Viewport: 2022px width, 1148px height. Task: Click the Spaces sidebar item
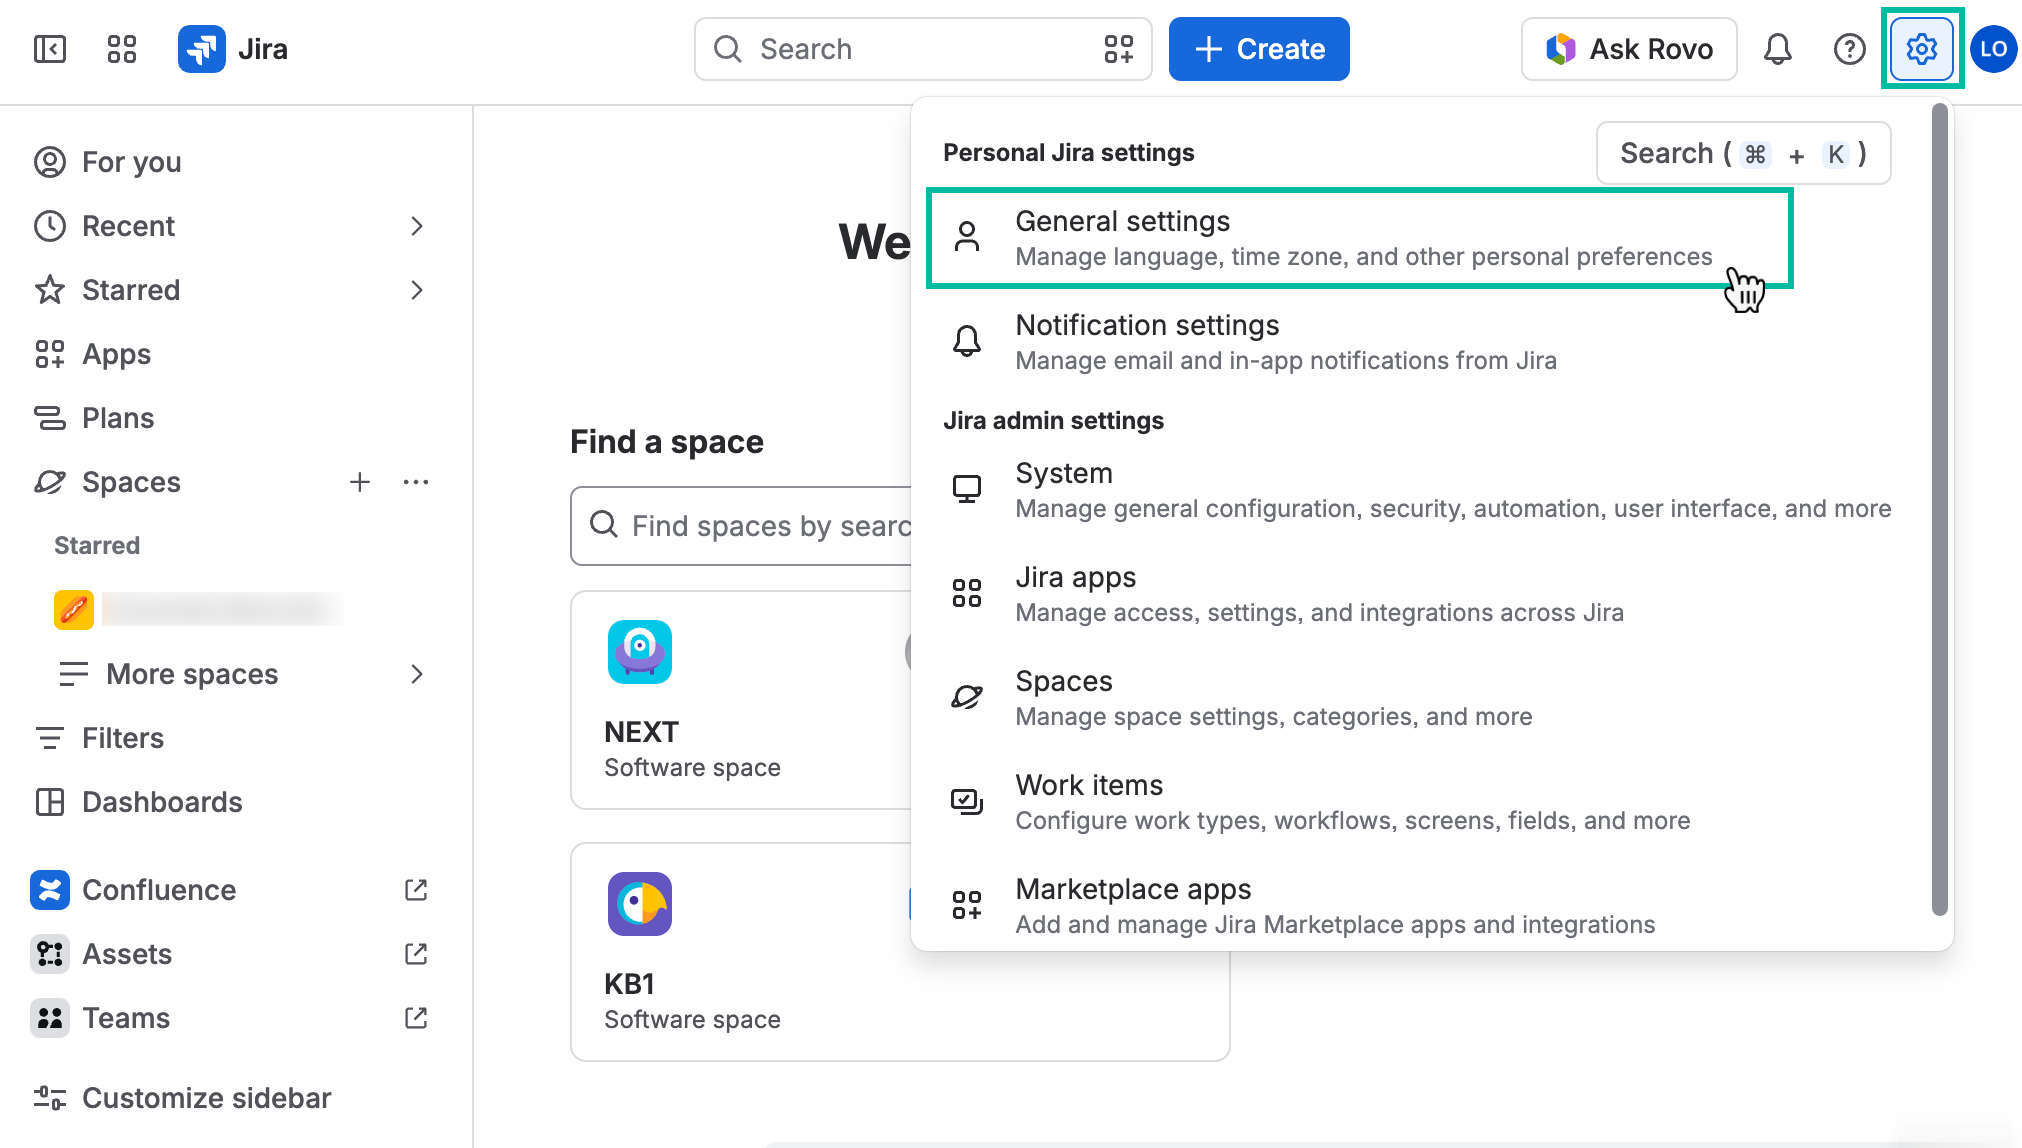coord(131,482)
